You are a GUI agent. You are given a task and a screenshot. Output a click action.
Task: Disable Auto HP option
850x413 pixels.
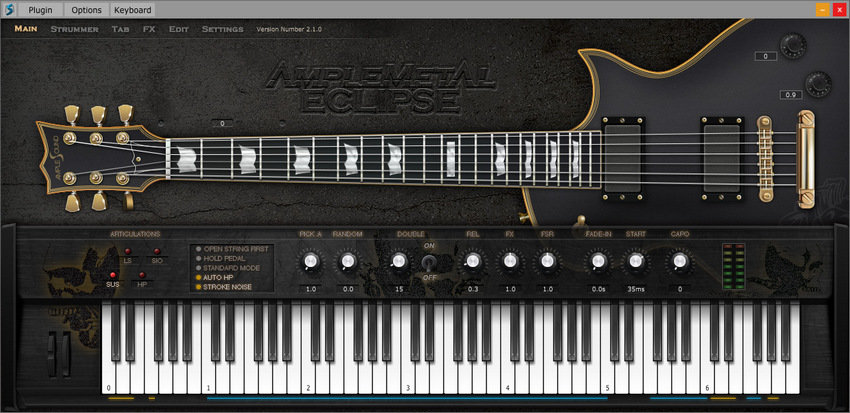(x=215, y=277)
